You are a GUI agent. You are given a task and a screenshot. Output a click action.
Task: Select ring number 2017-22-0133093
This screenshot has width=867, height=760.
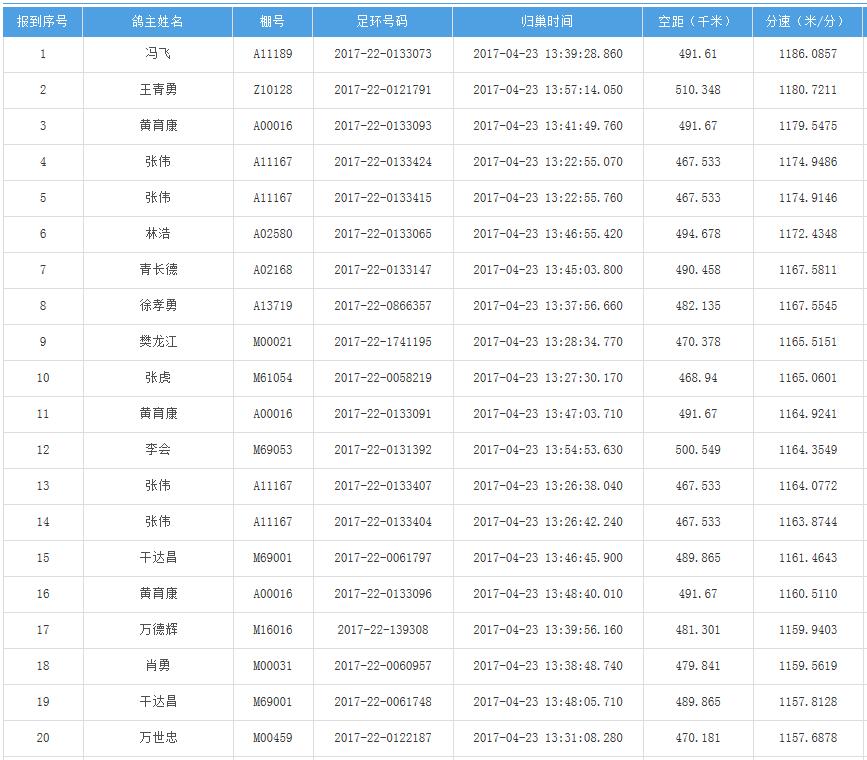[x=382, y=126]
